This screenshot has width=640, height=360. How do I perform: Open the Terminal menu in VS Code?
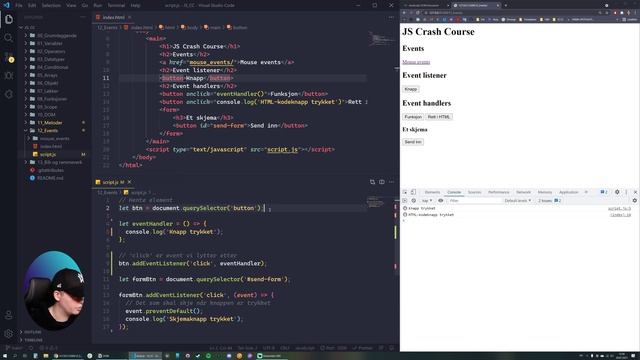(116, 5)
